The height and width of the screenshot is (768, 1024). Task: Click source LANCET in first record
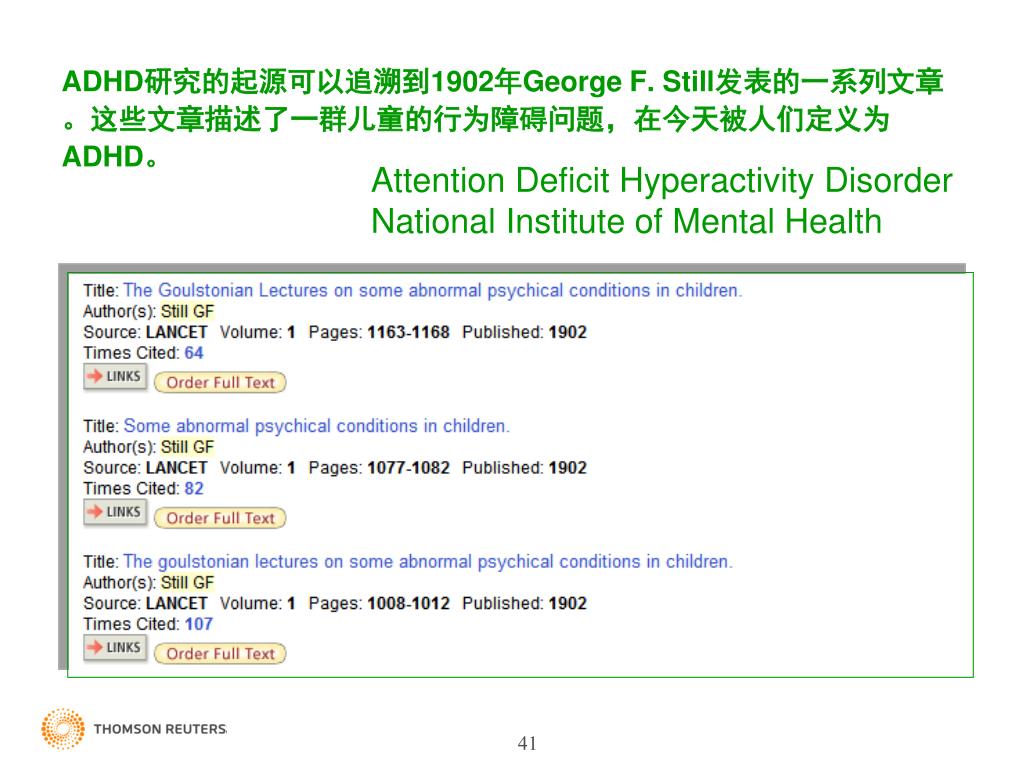tap(176, 332)
